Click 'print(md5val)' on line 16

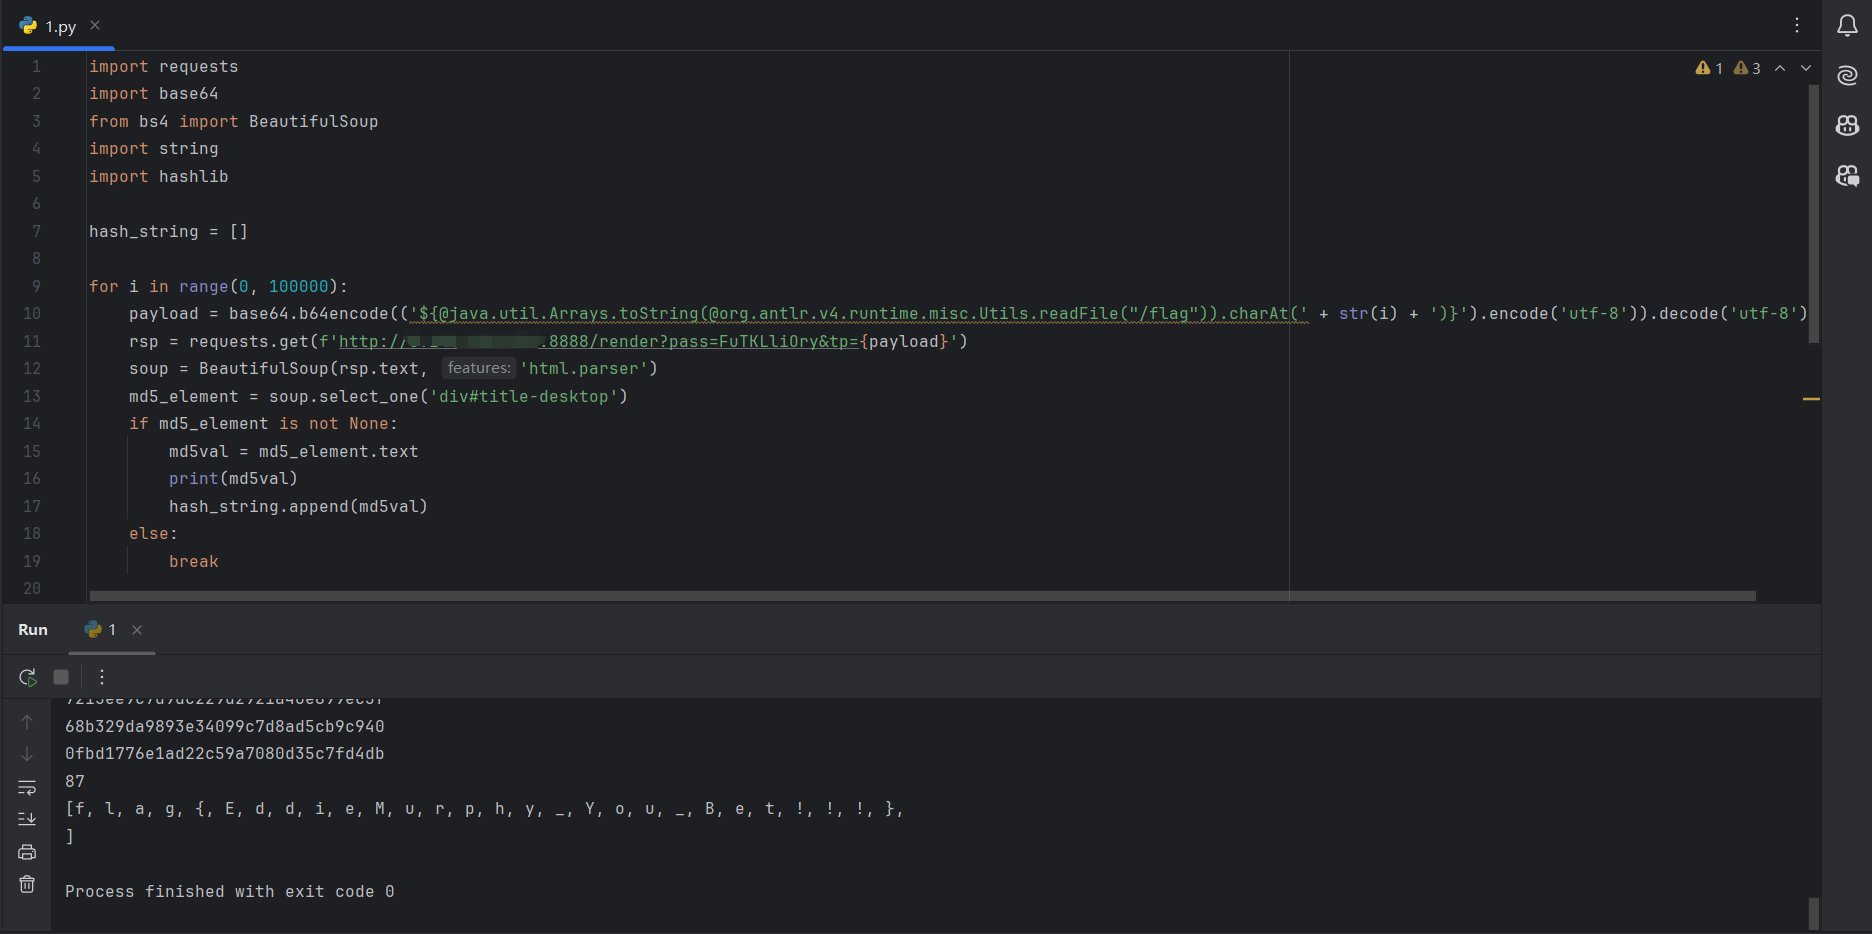click(x=233, y=479)
